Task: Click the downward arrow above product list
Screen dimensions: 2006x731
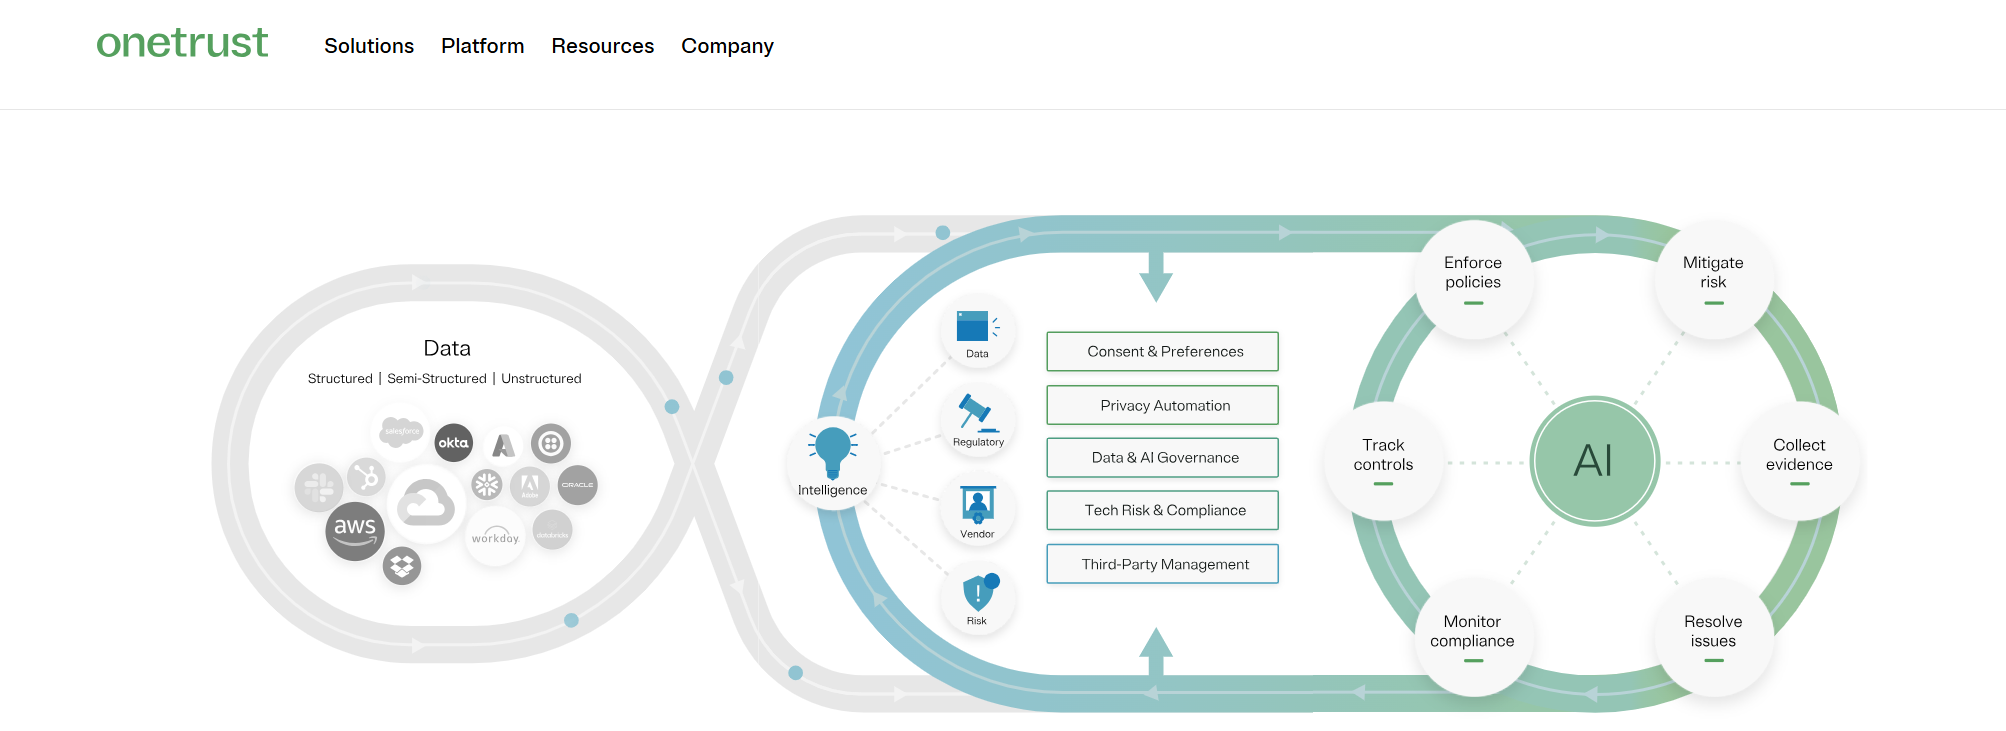Action: click(x=1156, y=277)
